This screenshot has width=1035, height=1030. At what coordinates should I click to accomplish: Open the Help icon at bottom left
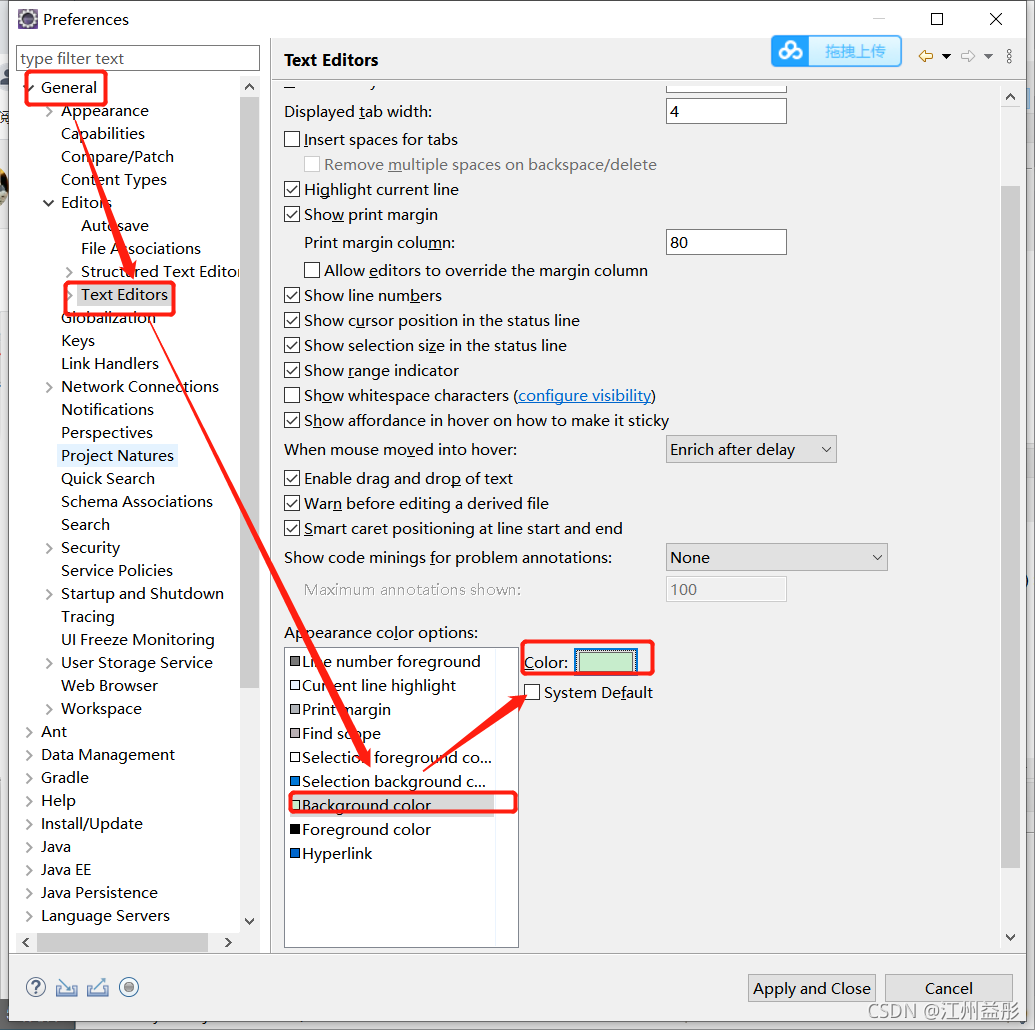[36, 987]
